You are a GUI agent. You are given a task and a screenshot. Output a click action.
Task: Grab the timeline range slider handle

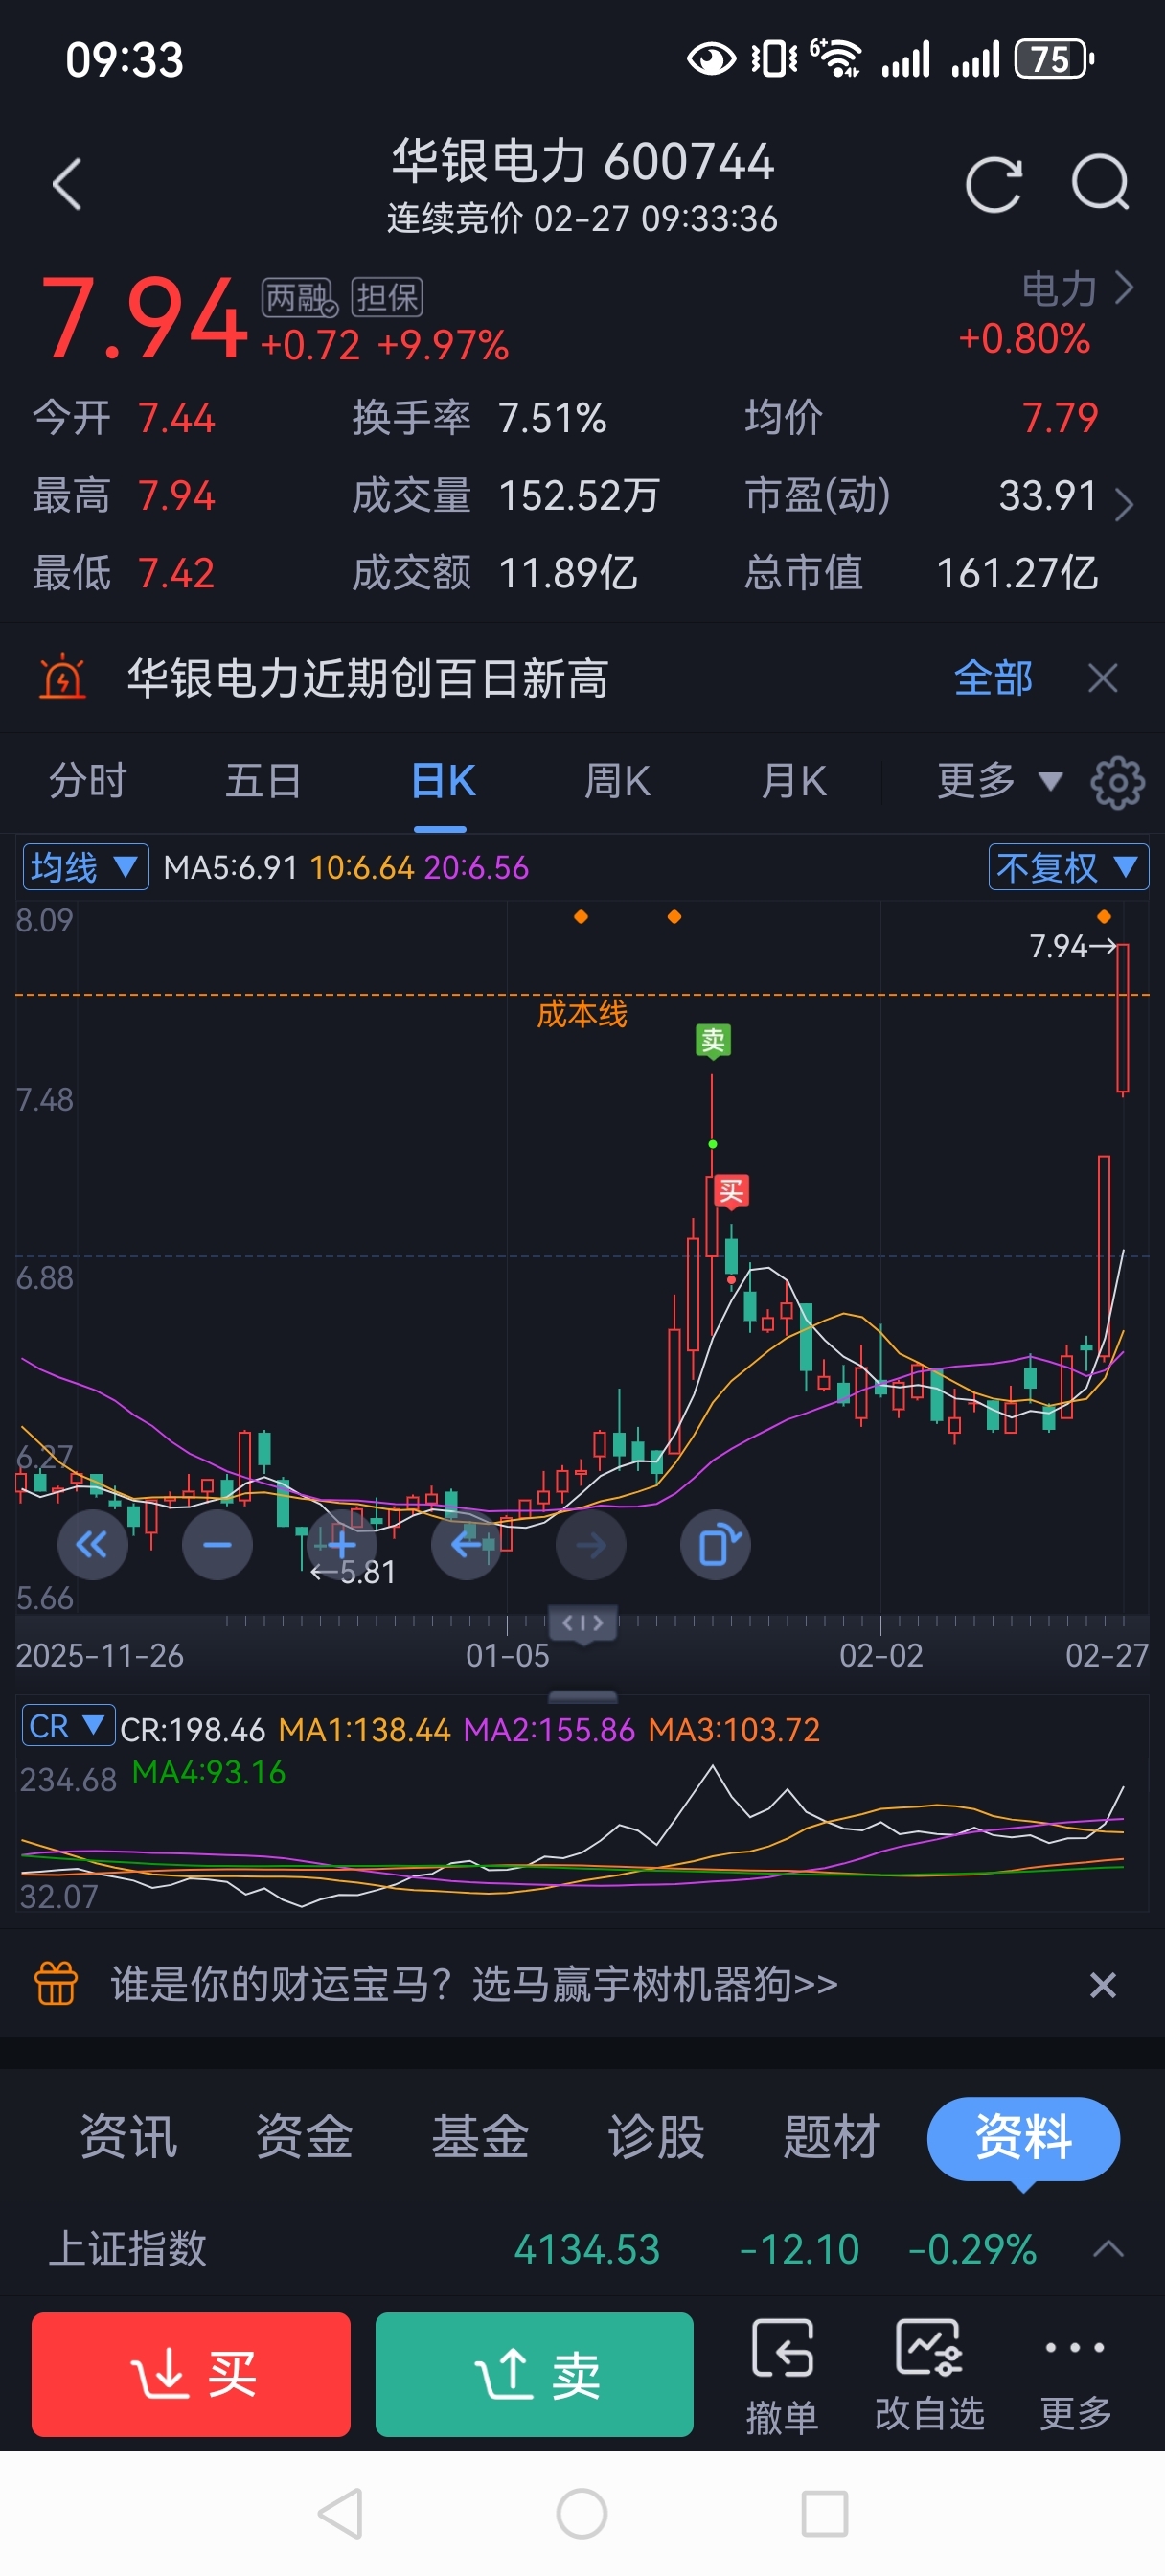[x=583, y=1623]
